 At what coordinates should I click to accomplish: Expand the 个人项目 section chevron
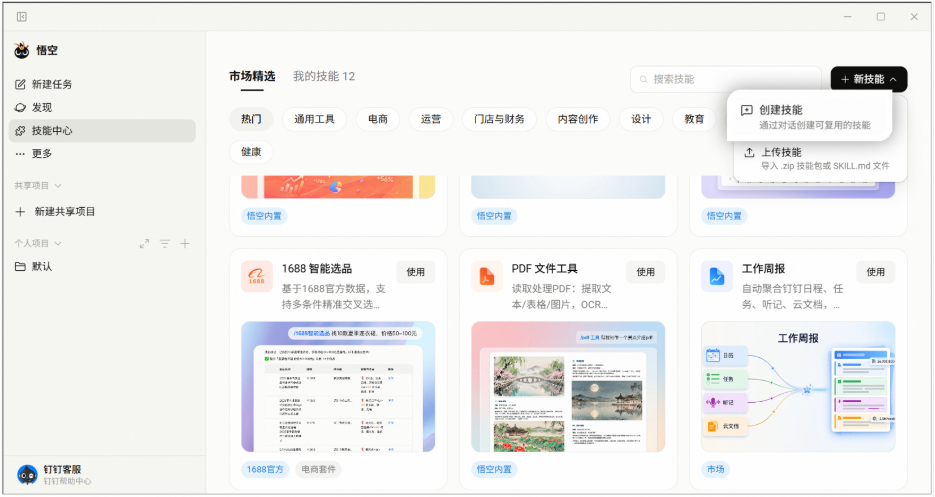tap(58, 243)
